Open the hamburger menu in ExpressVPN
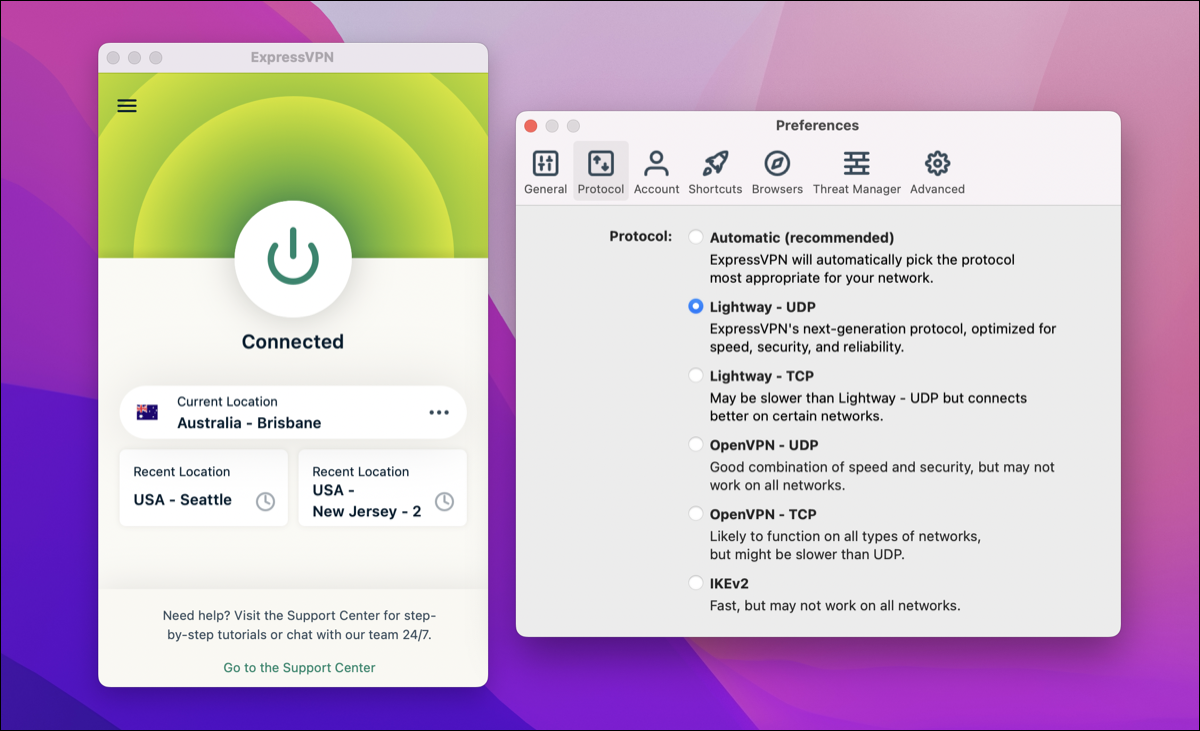This screenshot has height=731, width=1200. pyautogui.click(x=127, y=106)
